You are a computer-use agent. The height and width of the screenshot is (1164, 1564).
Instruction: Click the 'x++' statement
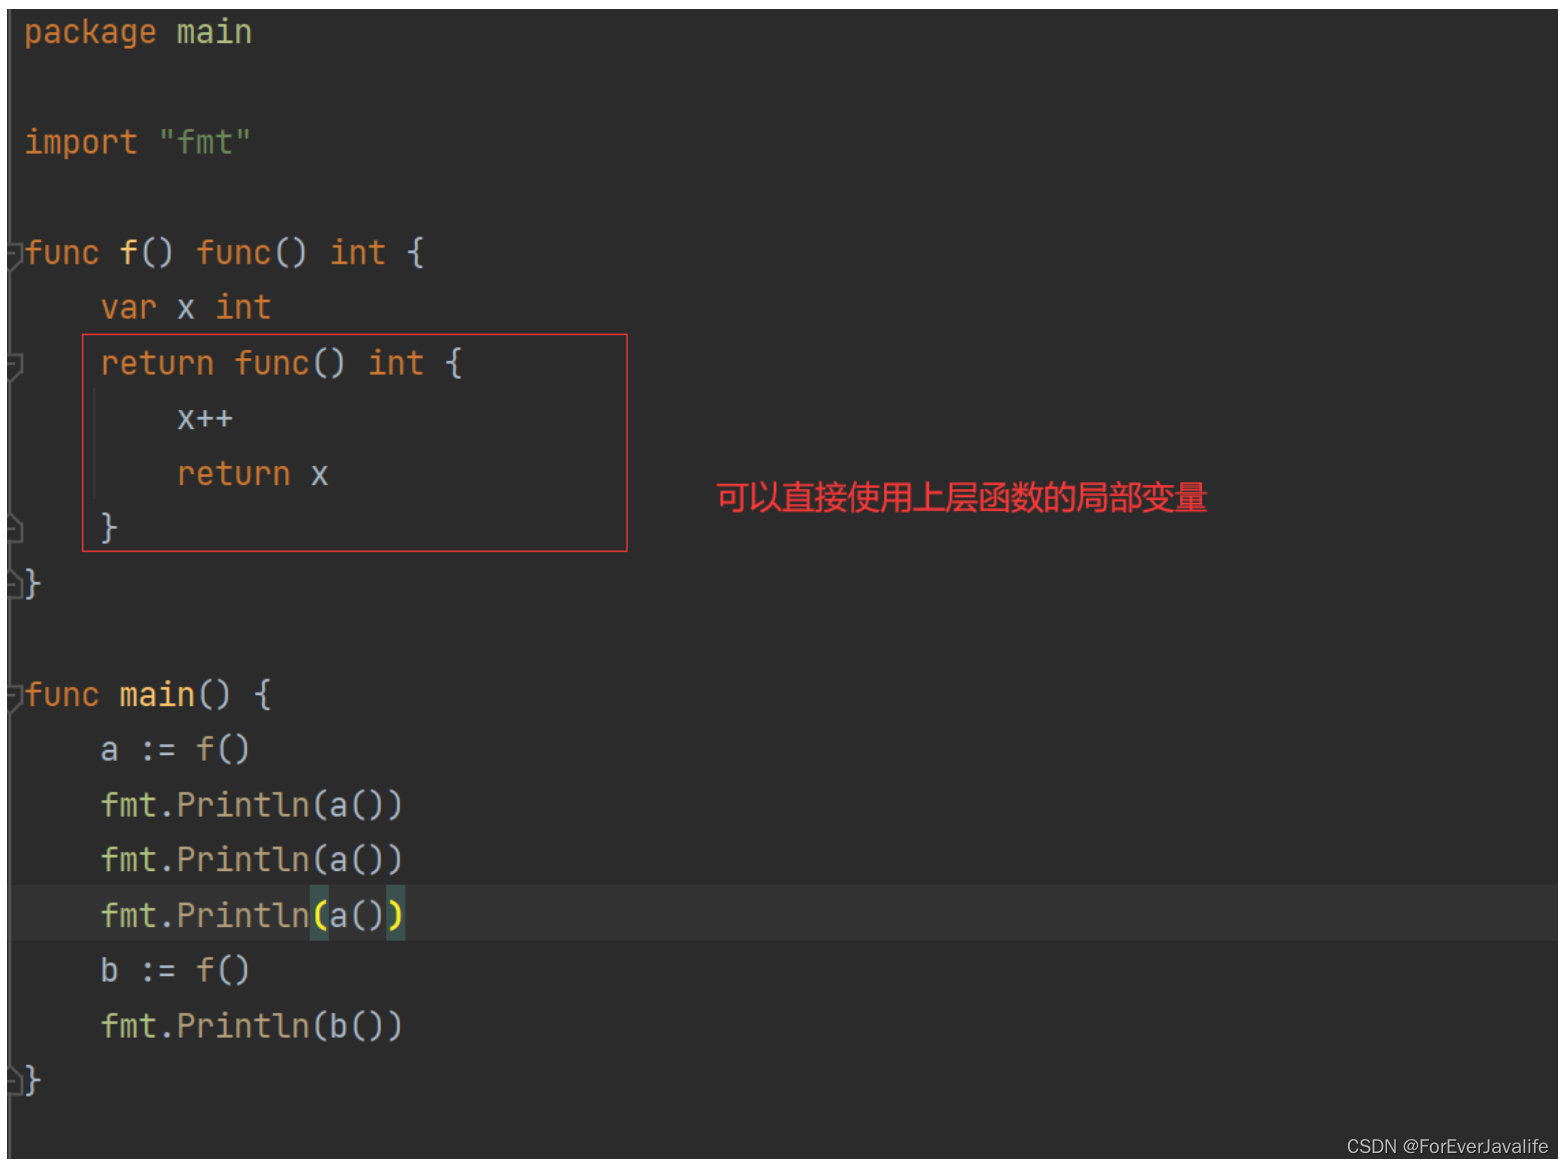point(205,418)
